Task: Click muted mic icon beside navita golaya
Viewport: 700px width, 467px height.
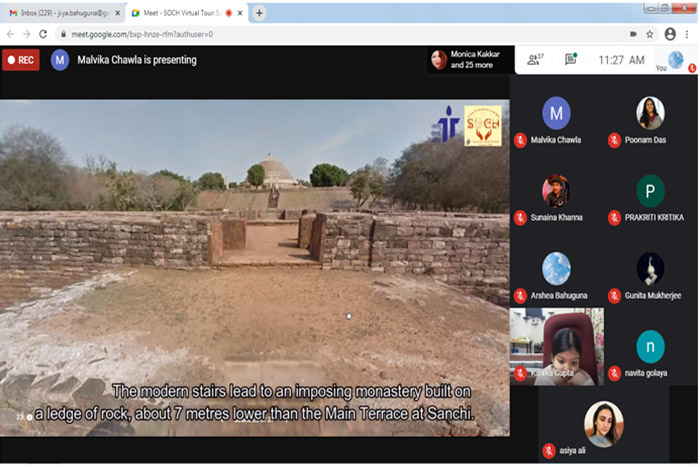Action: pos(614,373)
